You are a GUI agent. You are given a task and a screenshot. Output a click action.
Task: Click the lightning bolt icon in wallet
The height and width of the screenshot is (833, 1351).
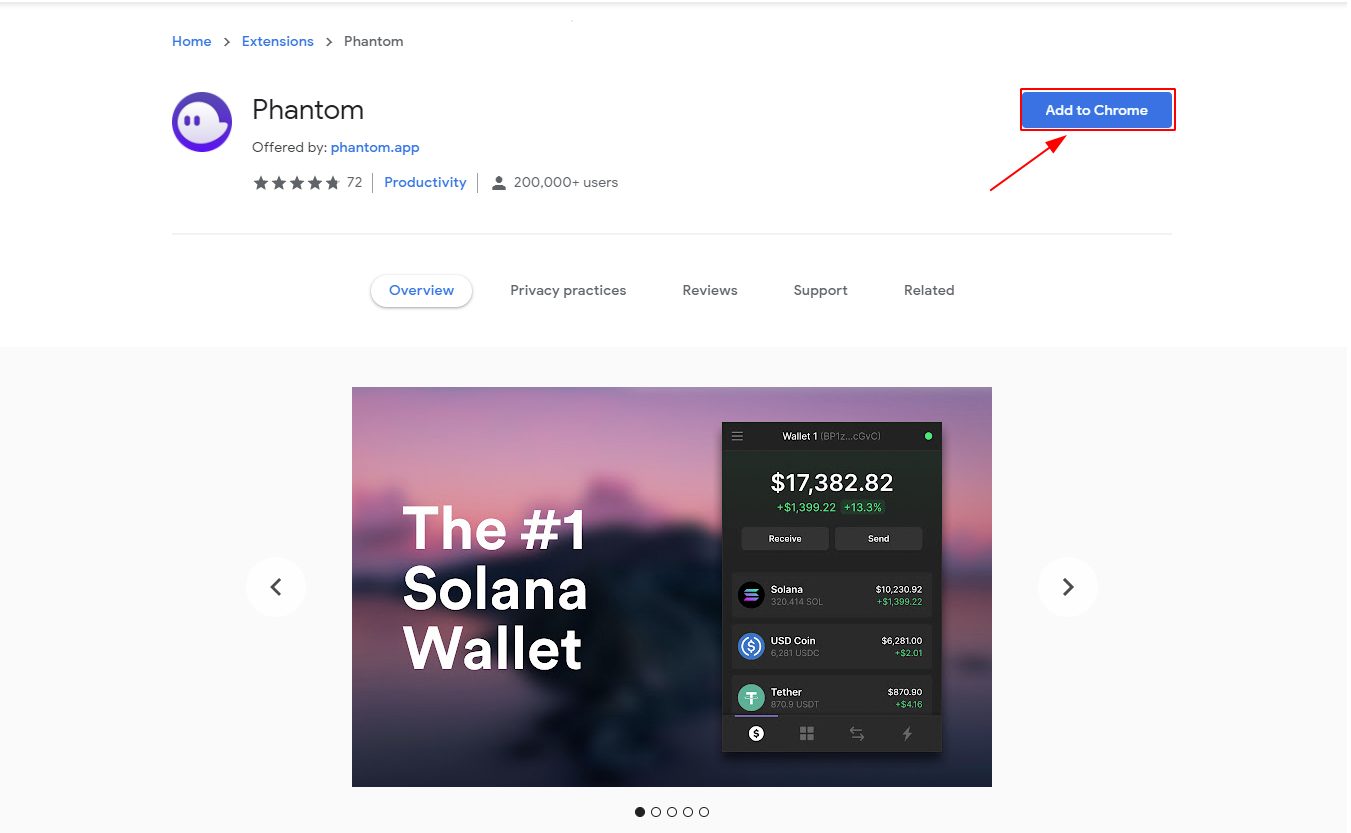coord(907,734)
